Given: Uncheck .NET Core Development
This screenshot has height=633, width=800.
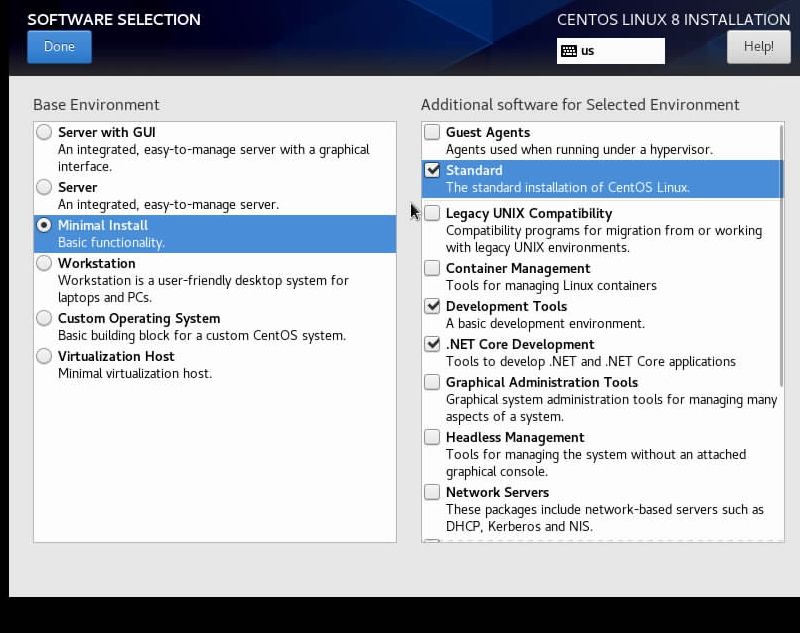Looking at the screenshot, I should coord(432,344).
